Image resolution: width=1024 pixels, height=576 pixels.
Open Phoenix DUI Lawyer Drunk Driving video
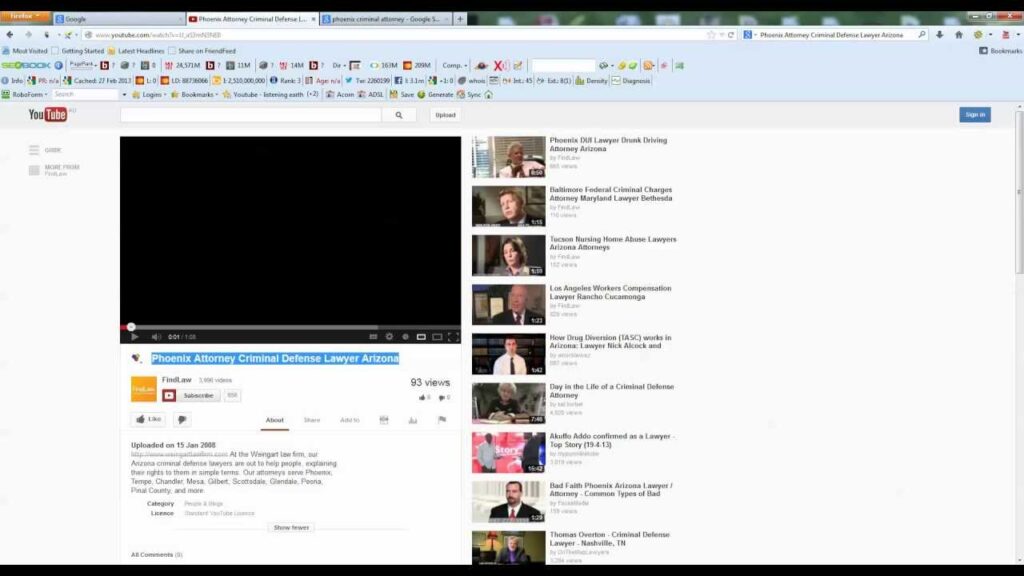click(x=608, y=144)
